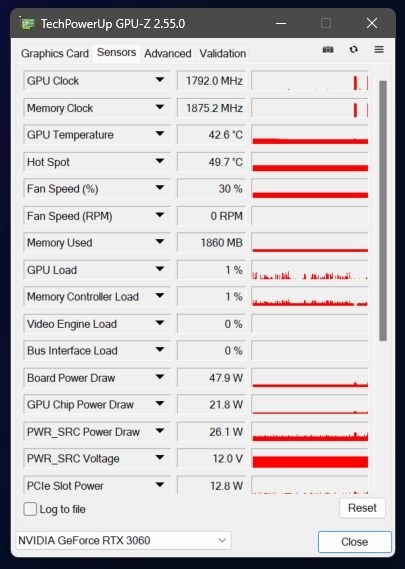Expand the Fan Speed (RPM) dropdown
This screenshot has width=405, height=569.
160,215
